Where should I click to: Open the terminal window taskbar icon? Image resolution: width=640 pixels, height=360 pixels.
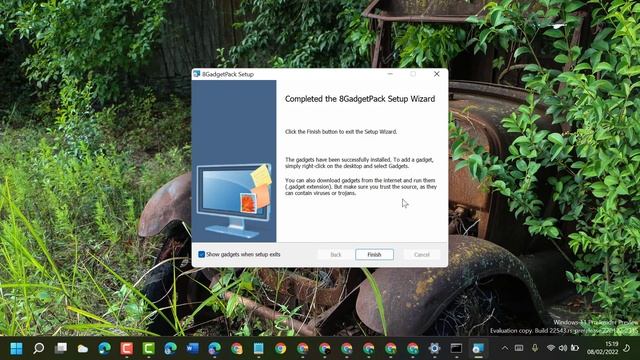456,348
